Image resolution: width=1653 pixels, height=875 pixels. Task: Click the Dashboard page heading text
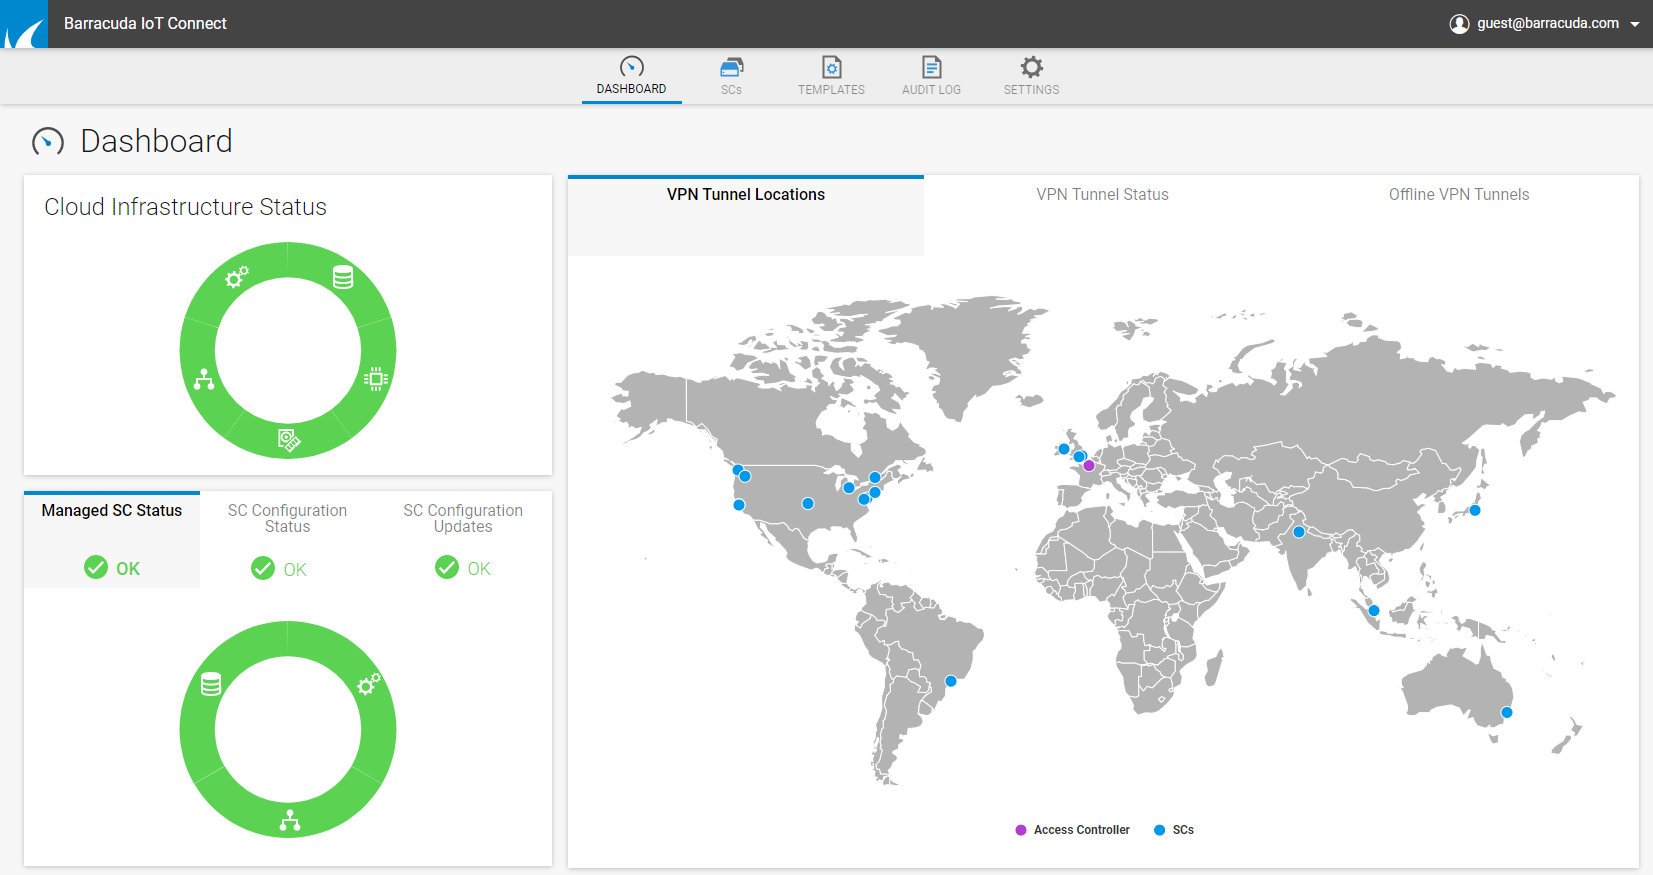click(157, 141)
